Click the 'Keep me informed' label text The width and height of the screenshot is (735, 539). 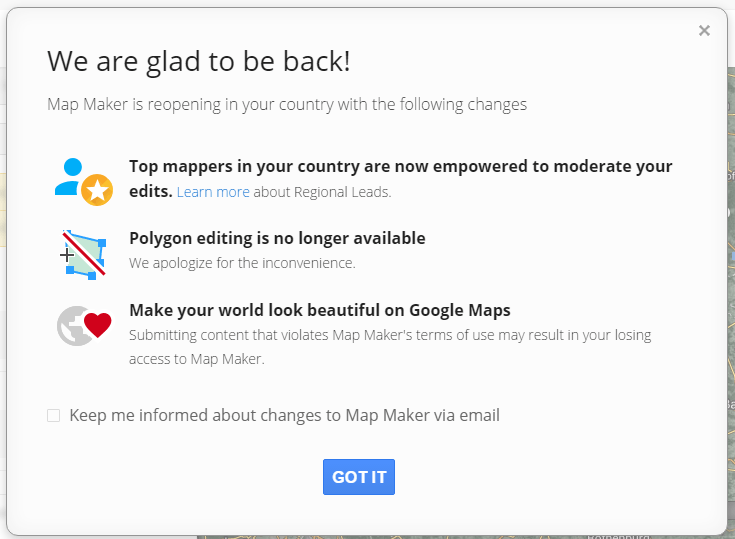[284, 415]
